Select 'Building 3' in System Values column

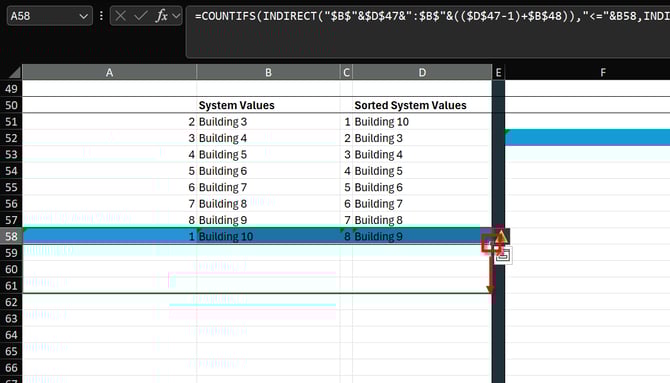pos(268,121)
